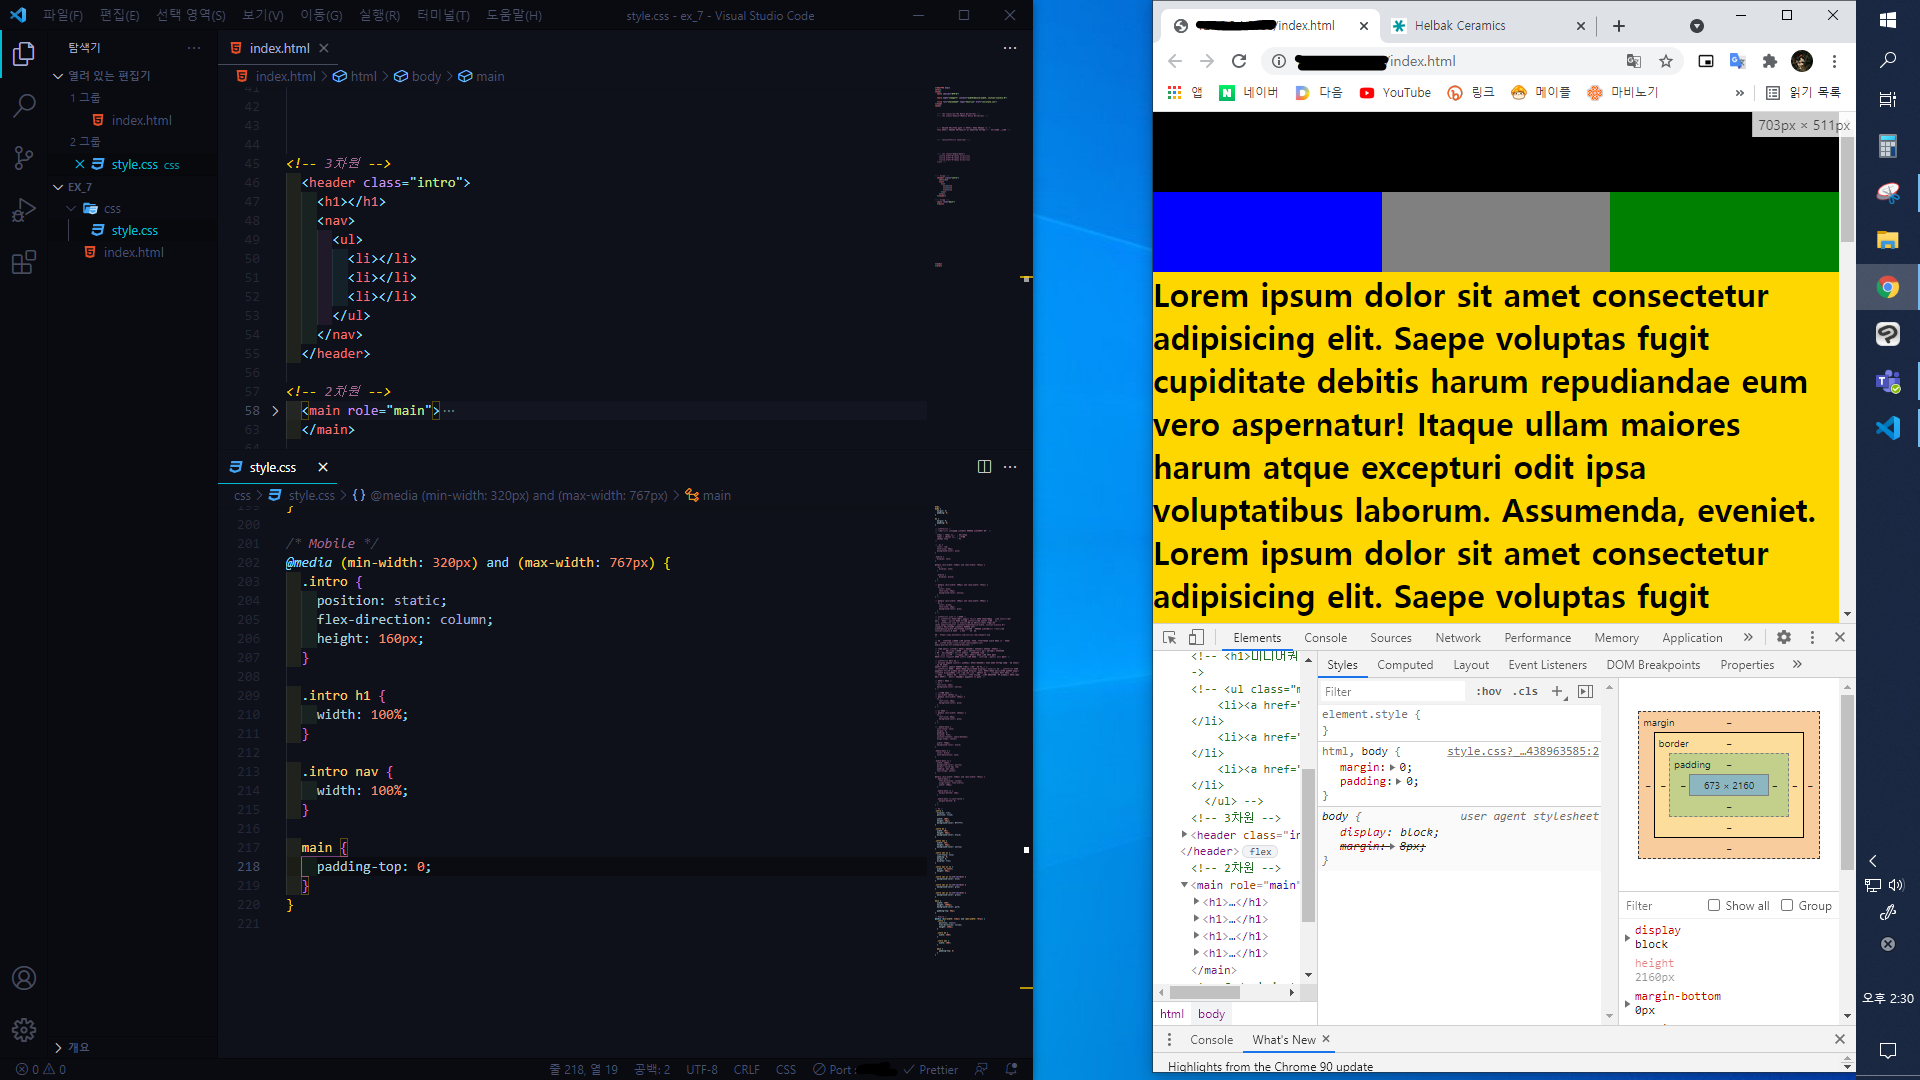Enable the Group checkbox
The width and height of the screenshot is (1920, 1080).
[1787, 906]
